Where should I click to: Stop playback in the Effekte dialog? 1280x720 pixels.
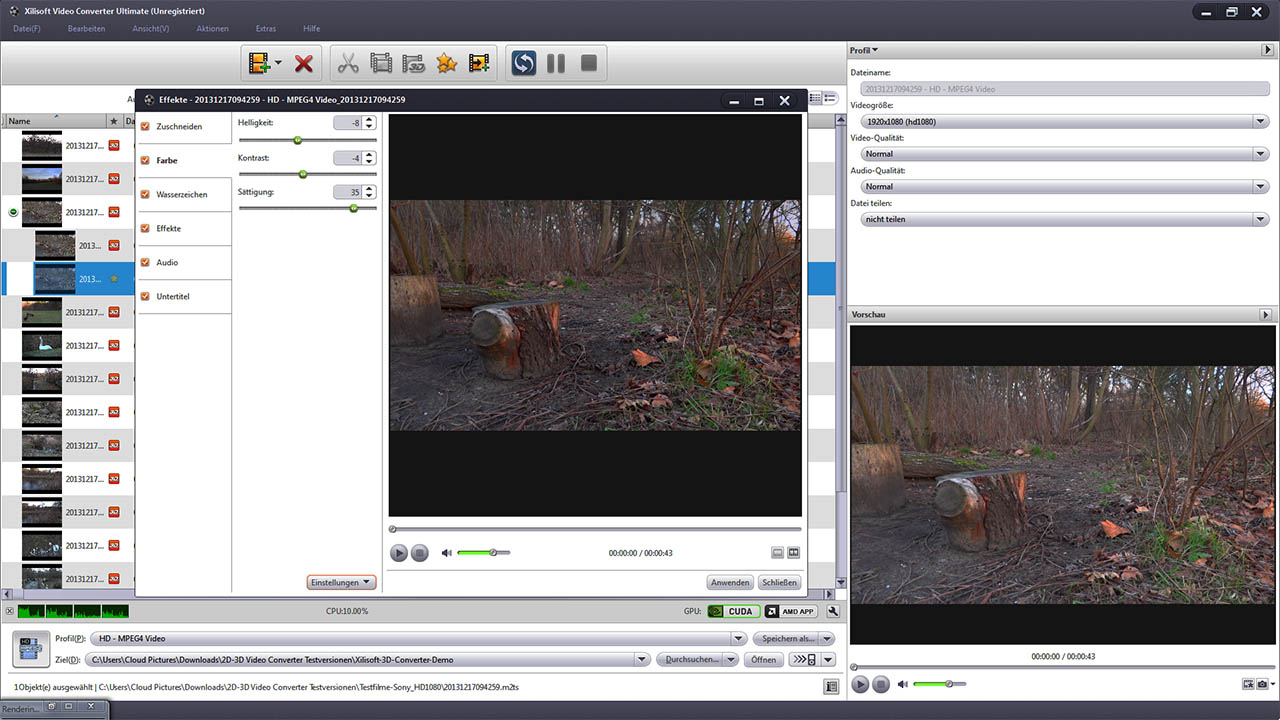(420, 553)
